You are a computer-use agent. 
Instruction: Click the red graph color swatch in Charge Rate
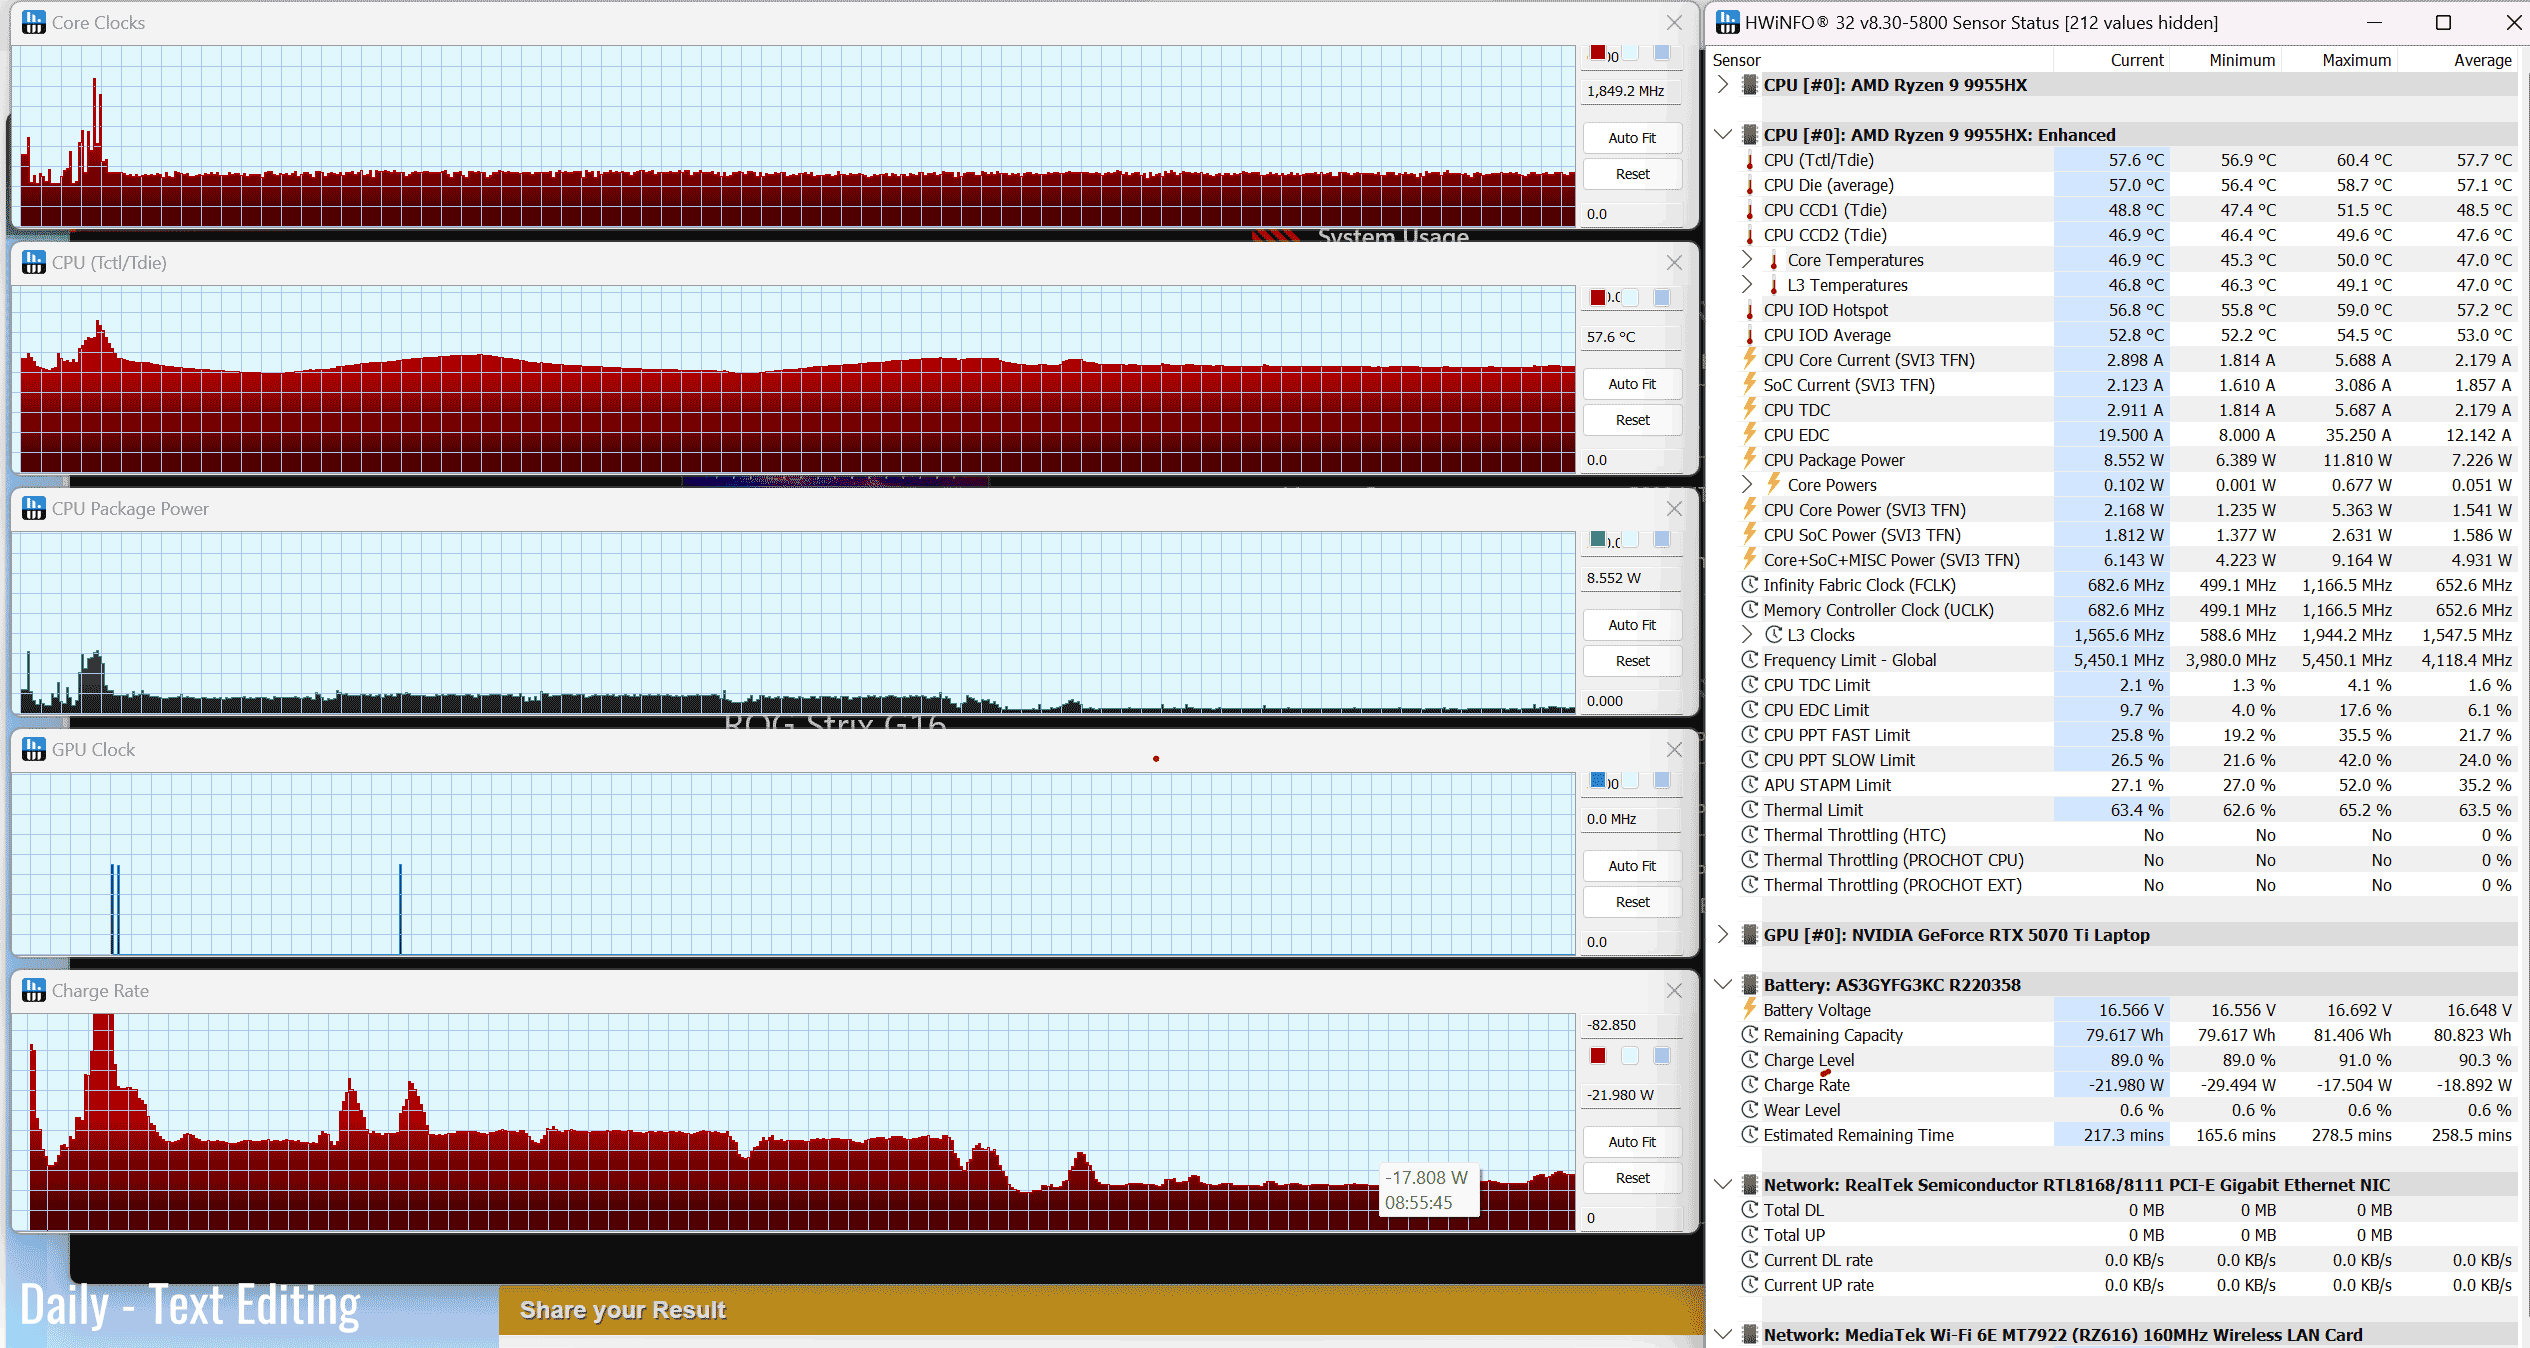[1598, 1056]
